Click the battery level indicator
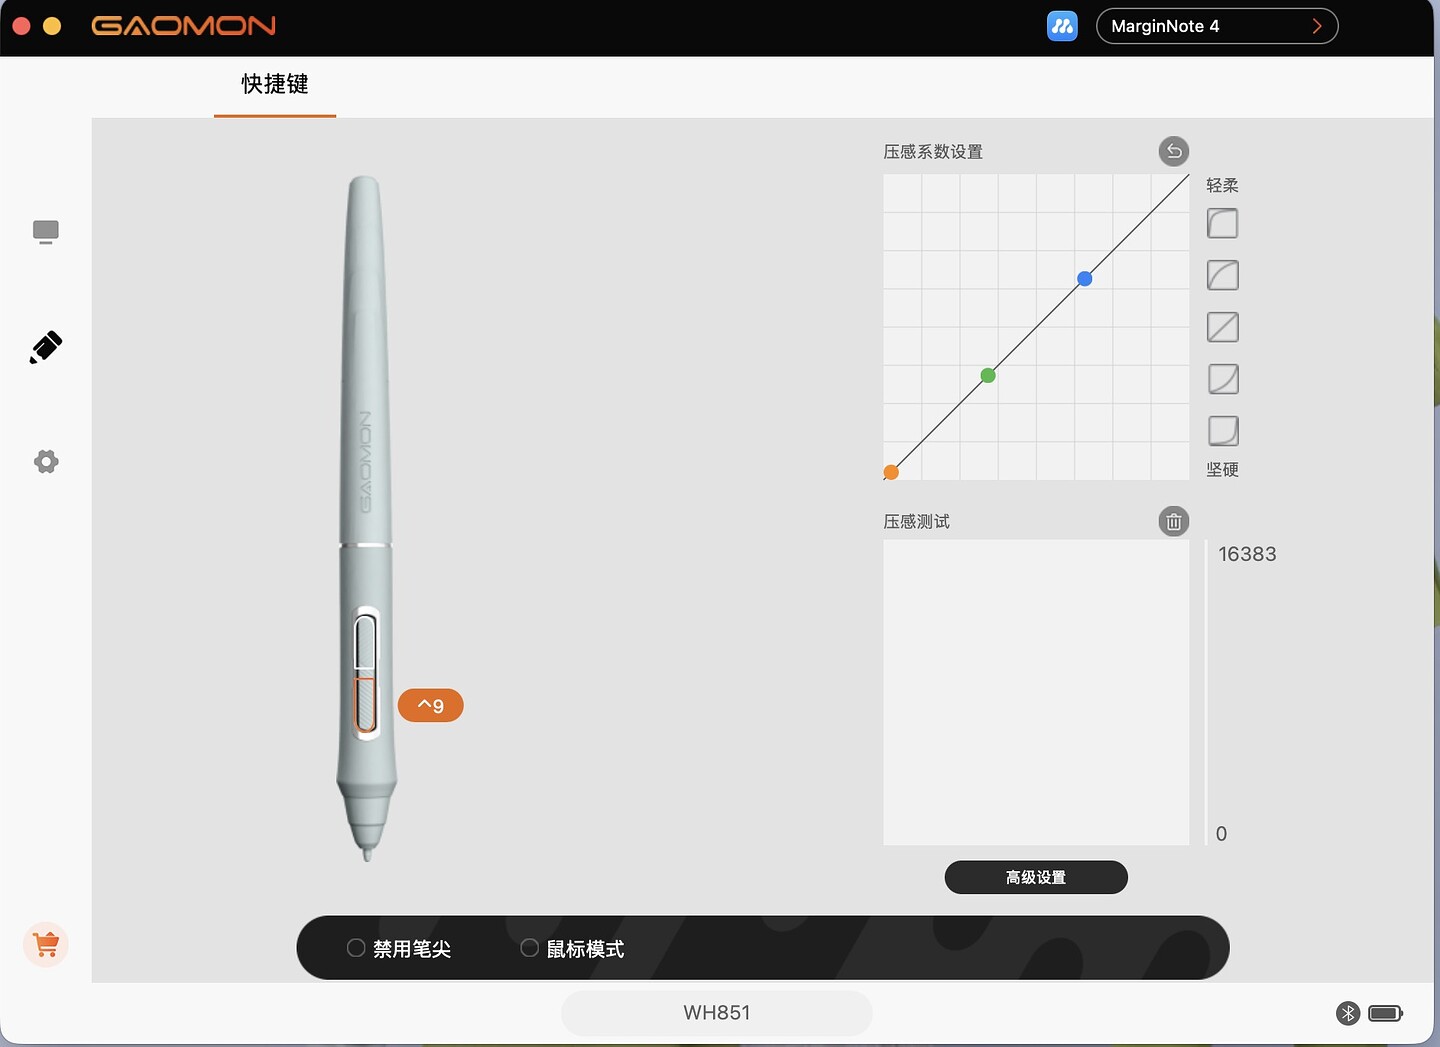Screen dimensions: 1440x1047 coord(1386,1013)
